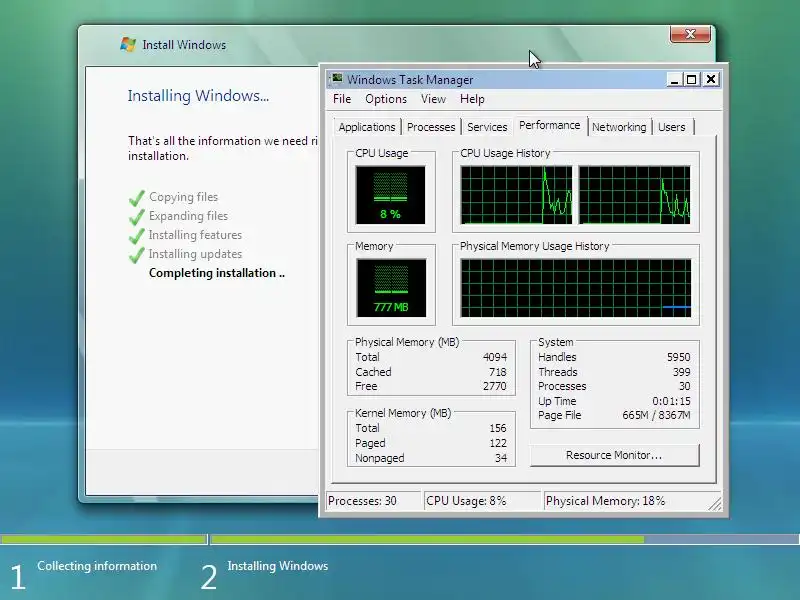800x600 pixels.
Task: Minimize the Windows Task Manager window
Action: (x=674, y=80)
